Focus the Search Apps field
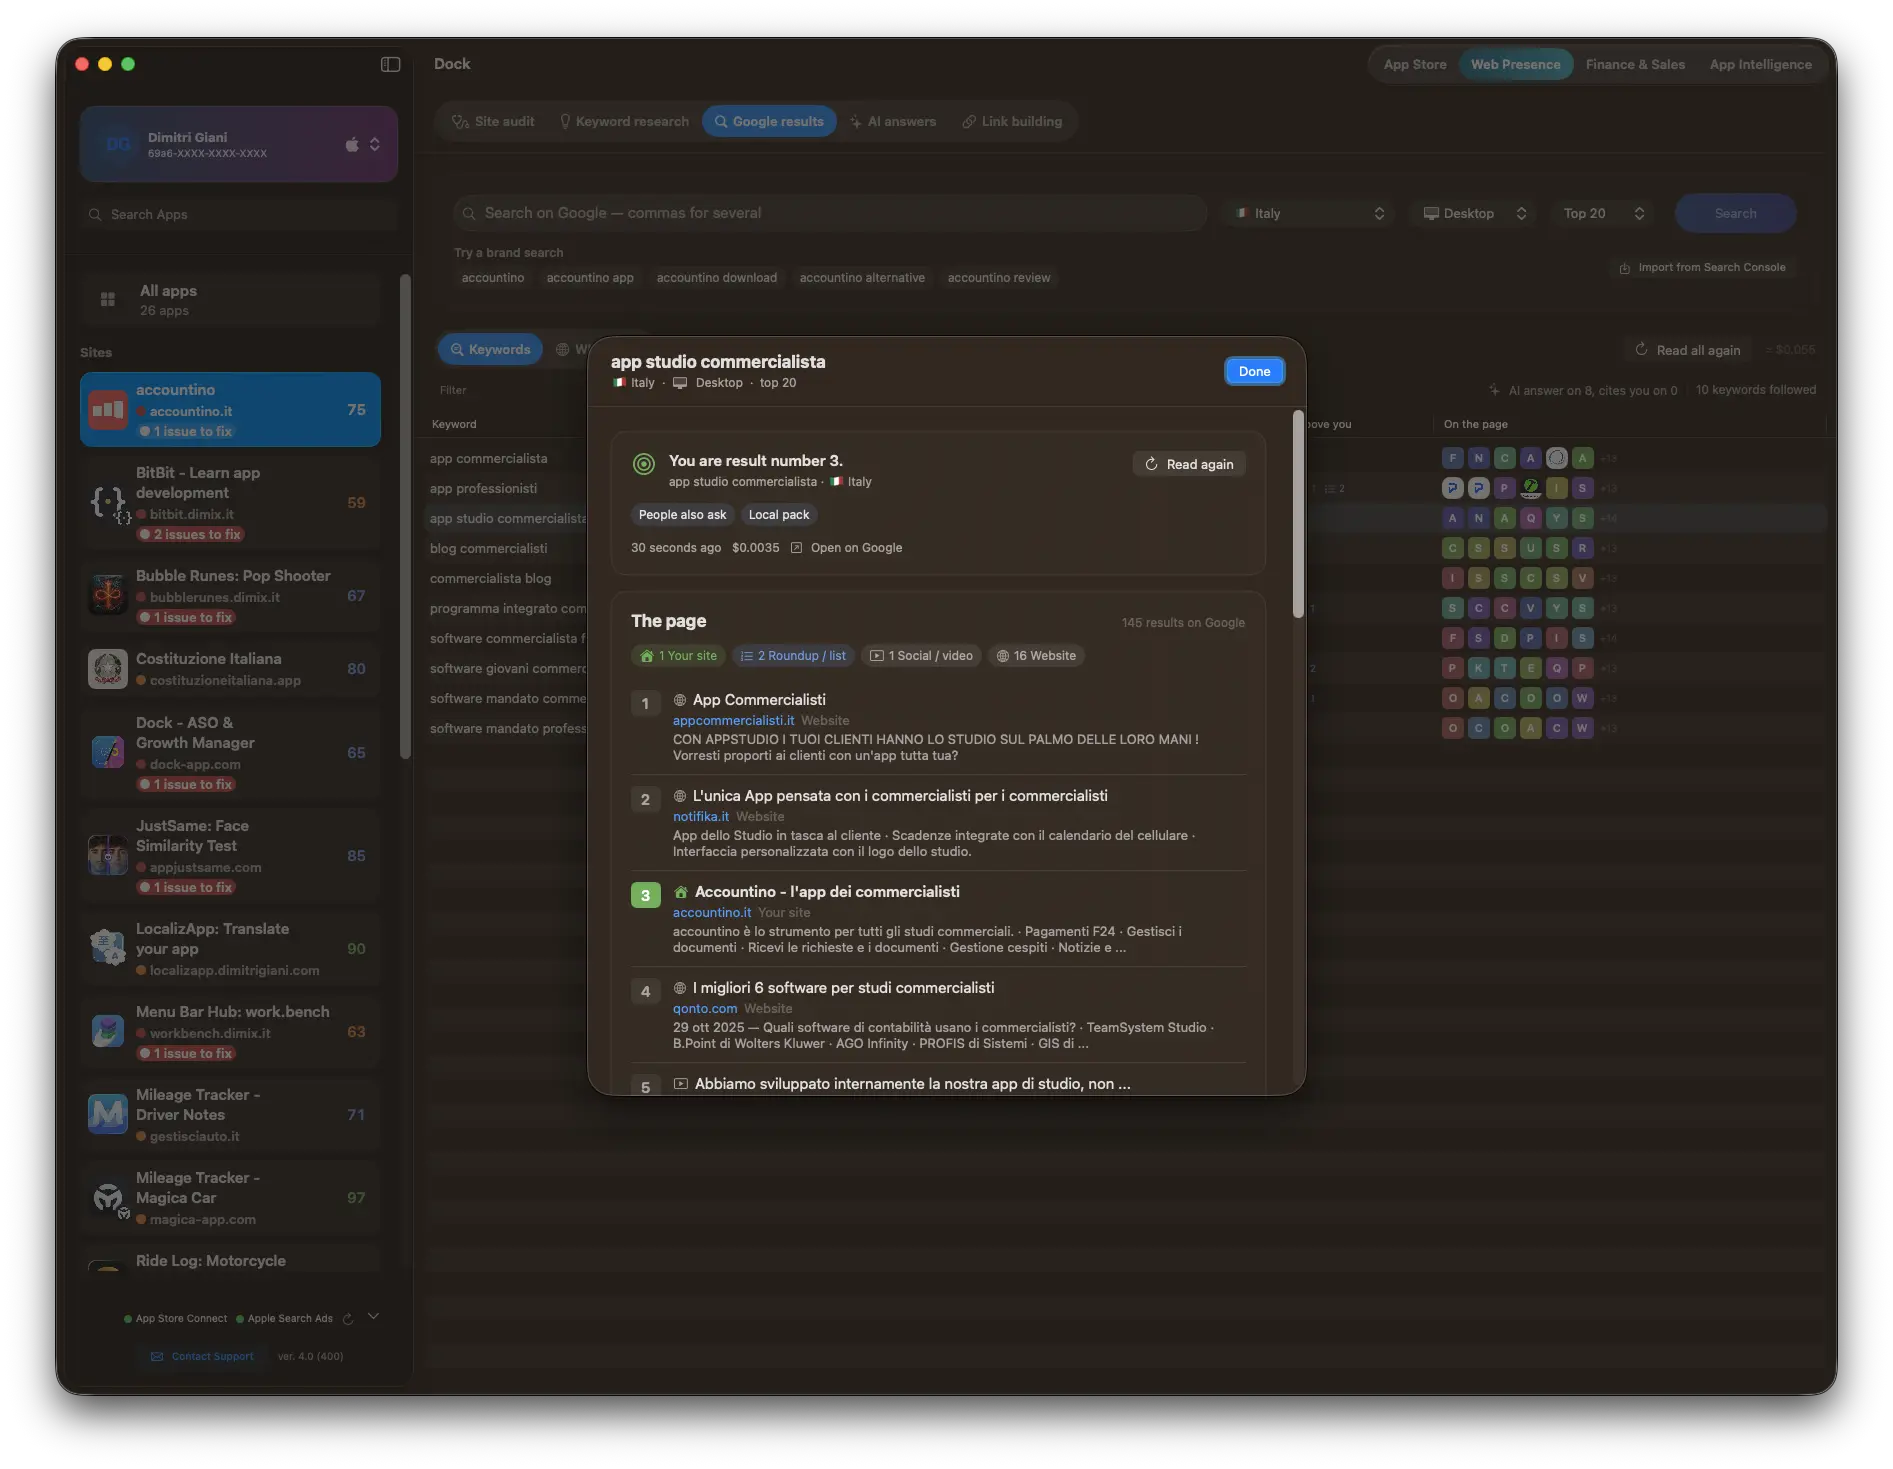The height and width of the screenshot is (1469, 1893). (239, 214)
